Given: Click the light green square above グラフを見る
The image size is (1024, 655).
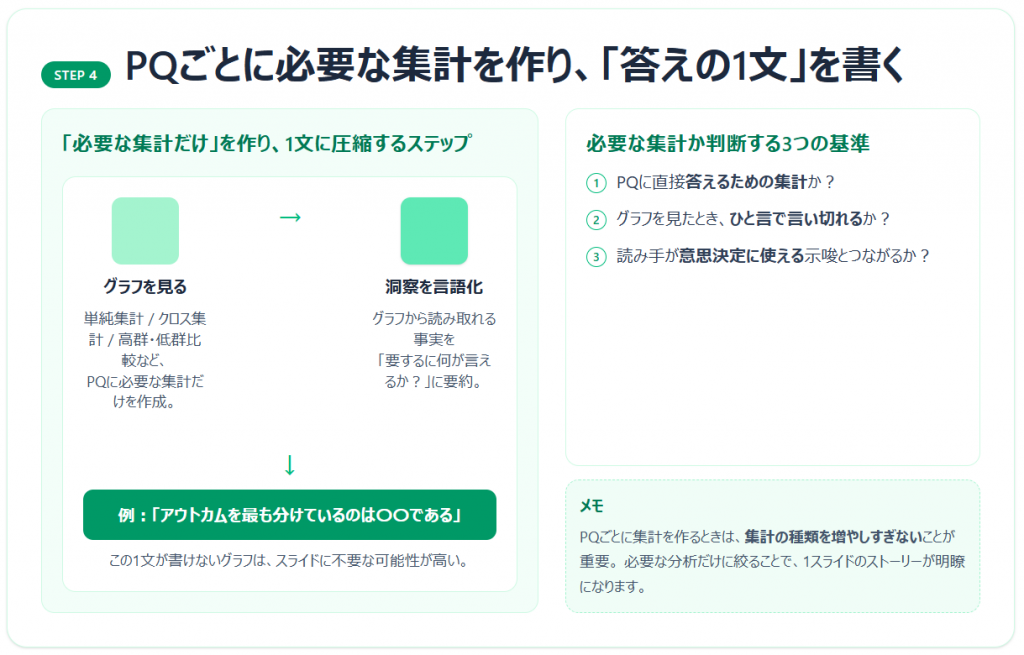Looking at the screenshot, I should [x=145, y=231].
